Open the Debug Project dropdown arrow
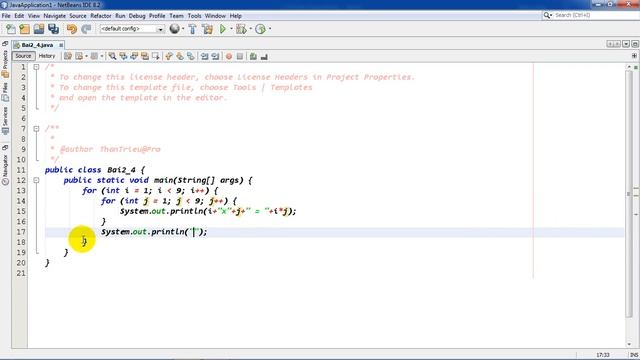The image size is (640, 360). [250, 29]
